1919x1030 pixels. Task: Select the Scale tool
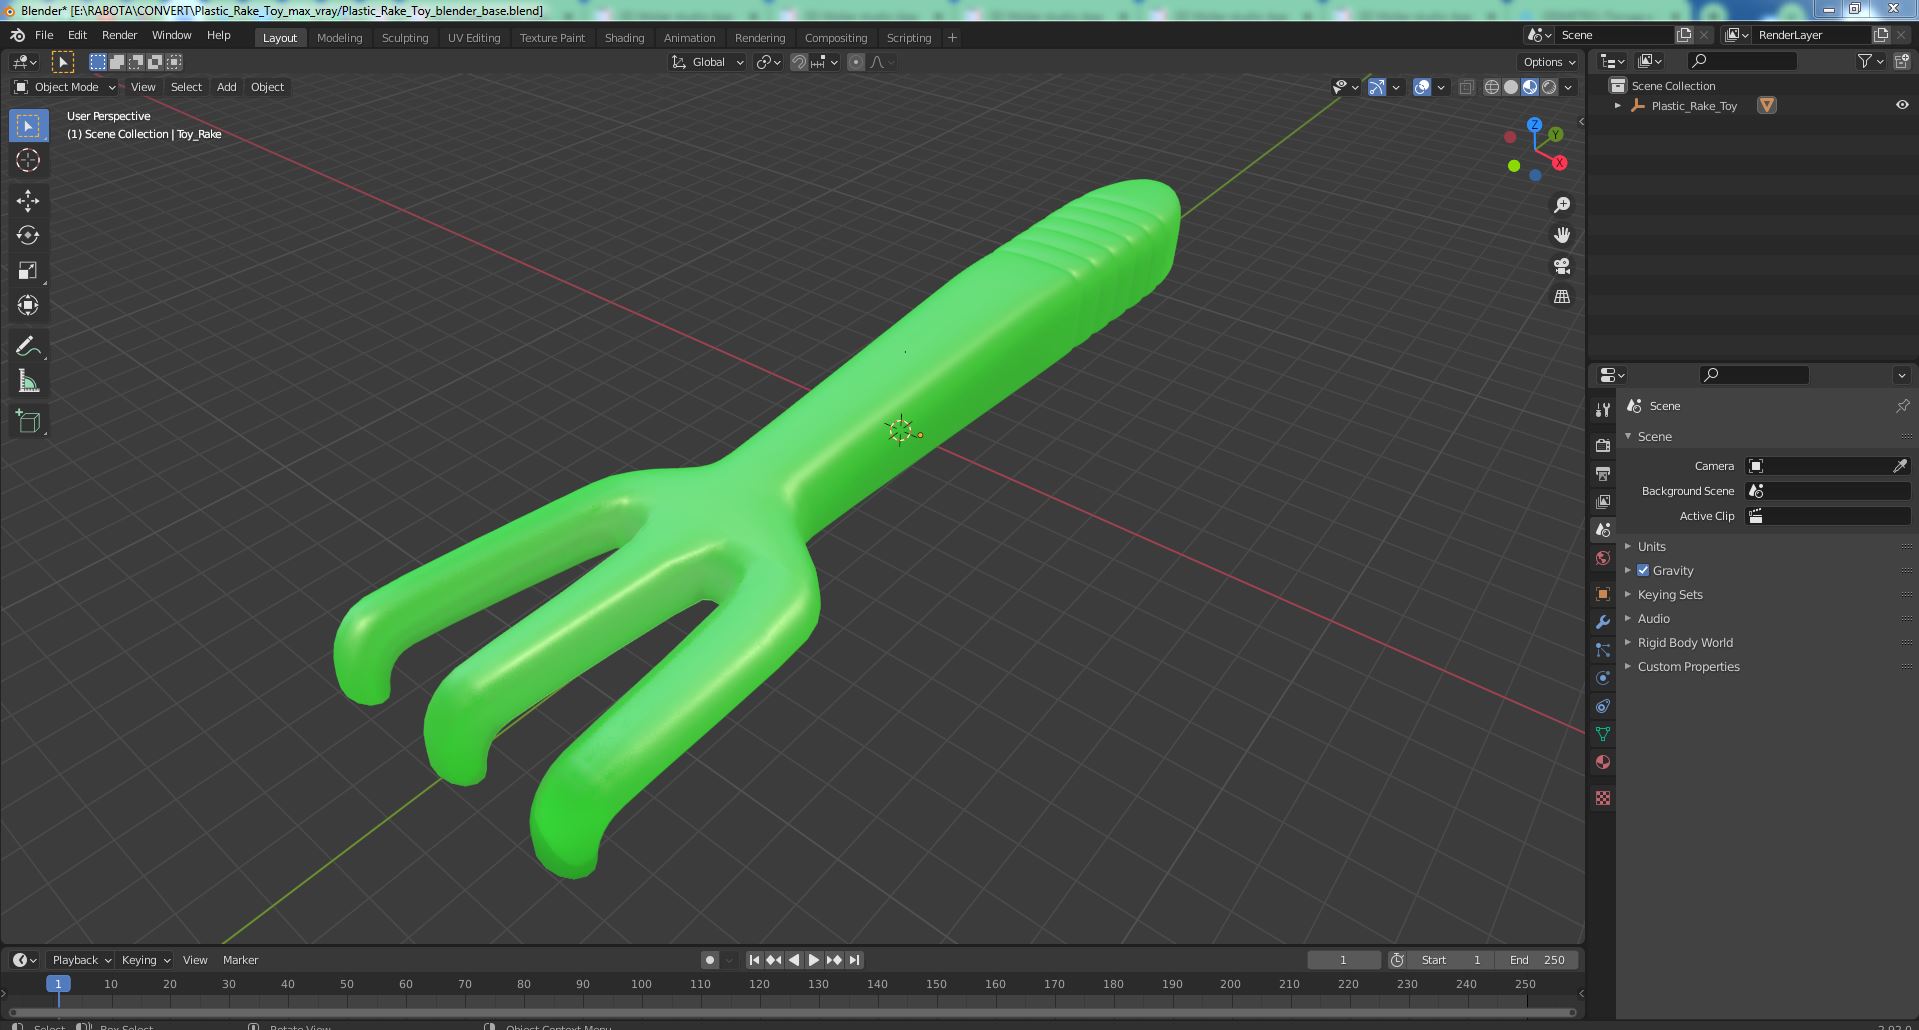[28, 270]
